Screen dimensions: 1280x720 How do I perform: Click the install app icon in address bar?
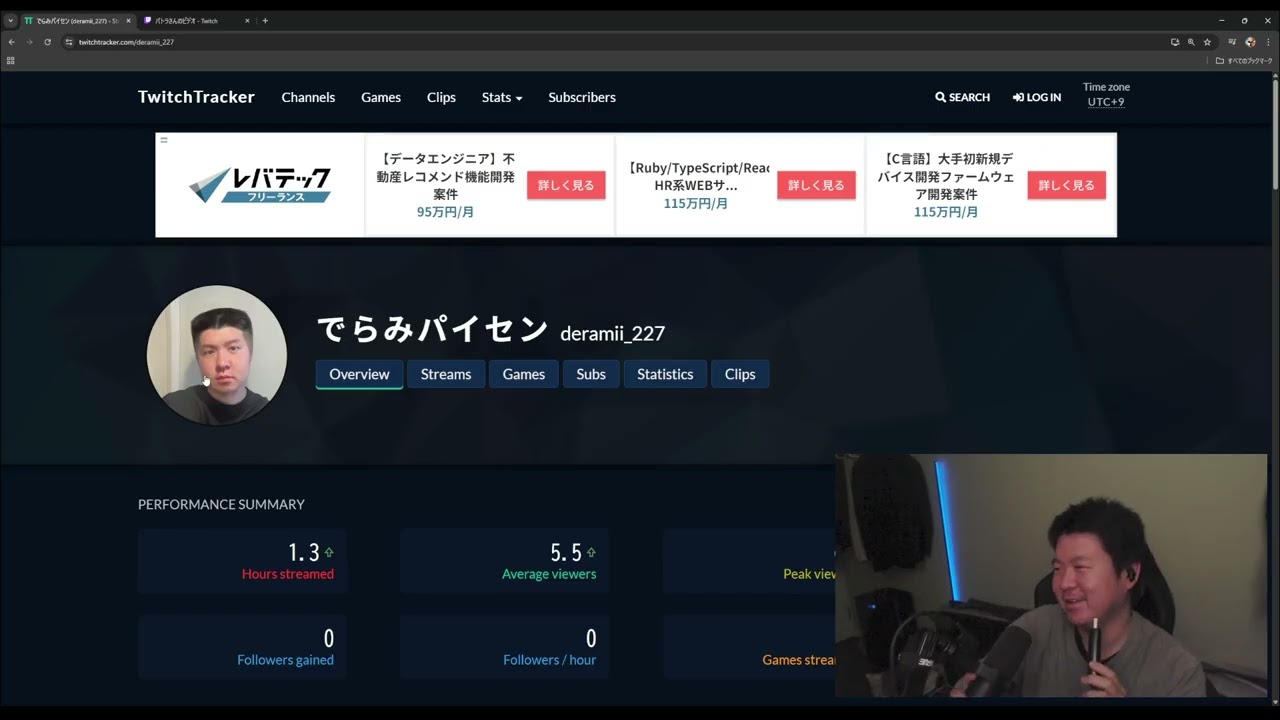pos(1175,42)
